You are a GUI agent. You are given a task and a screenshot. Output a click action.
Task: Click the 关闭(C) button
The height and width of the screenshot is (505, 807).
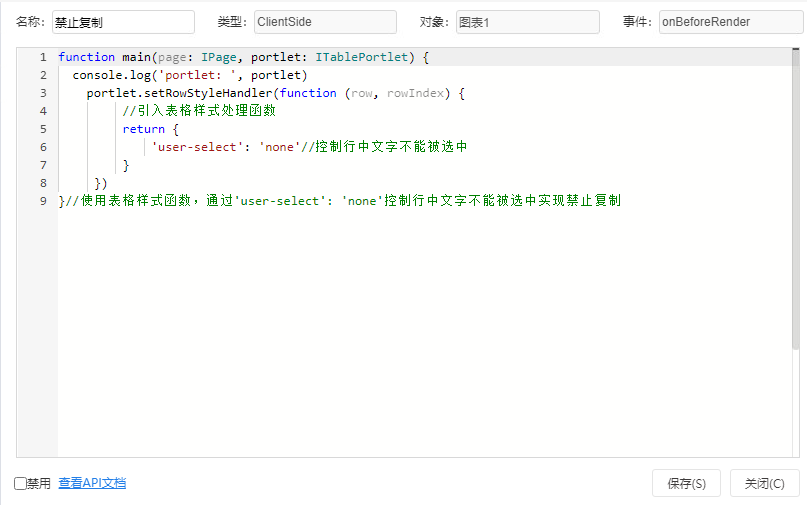click(x=764, y=483)
